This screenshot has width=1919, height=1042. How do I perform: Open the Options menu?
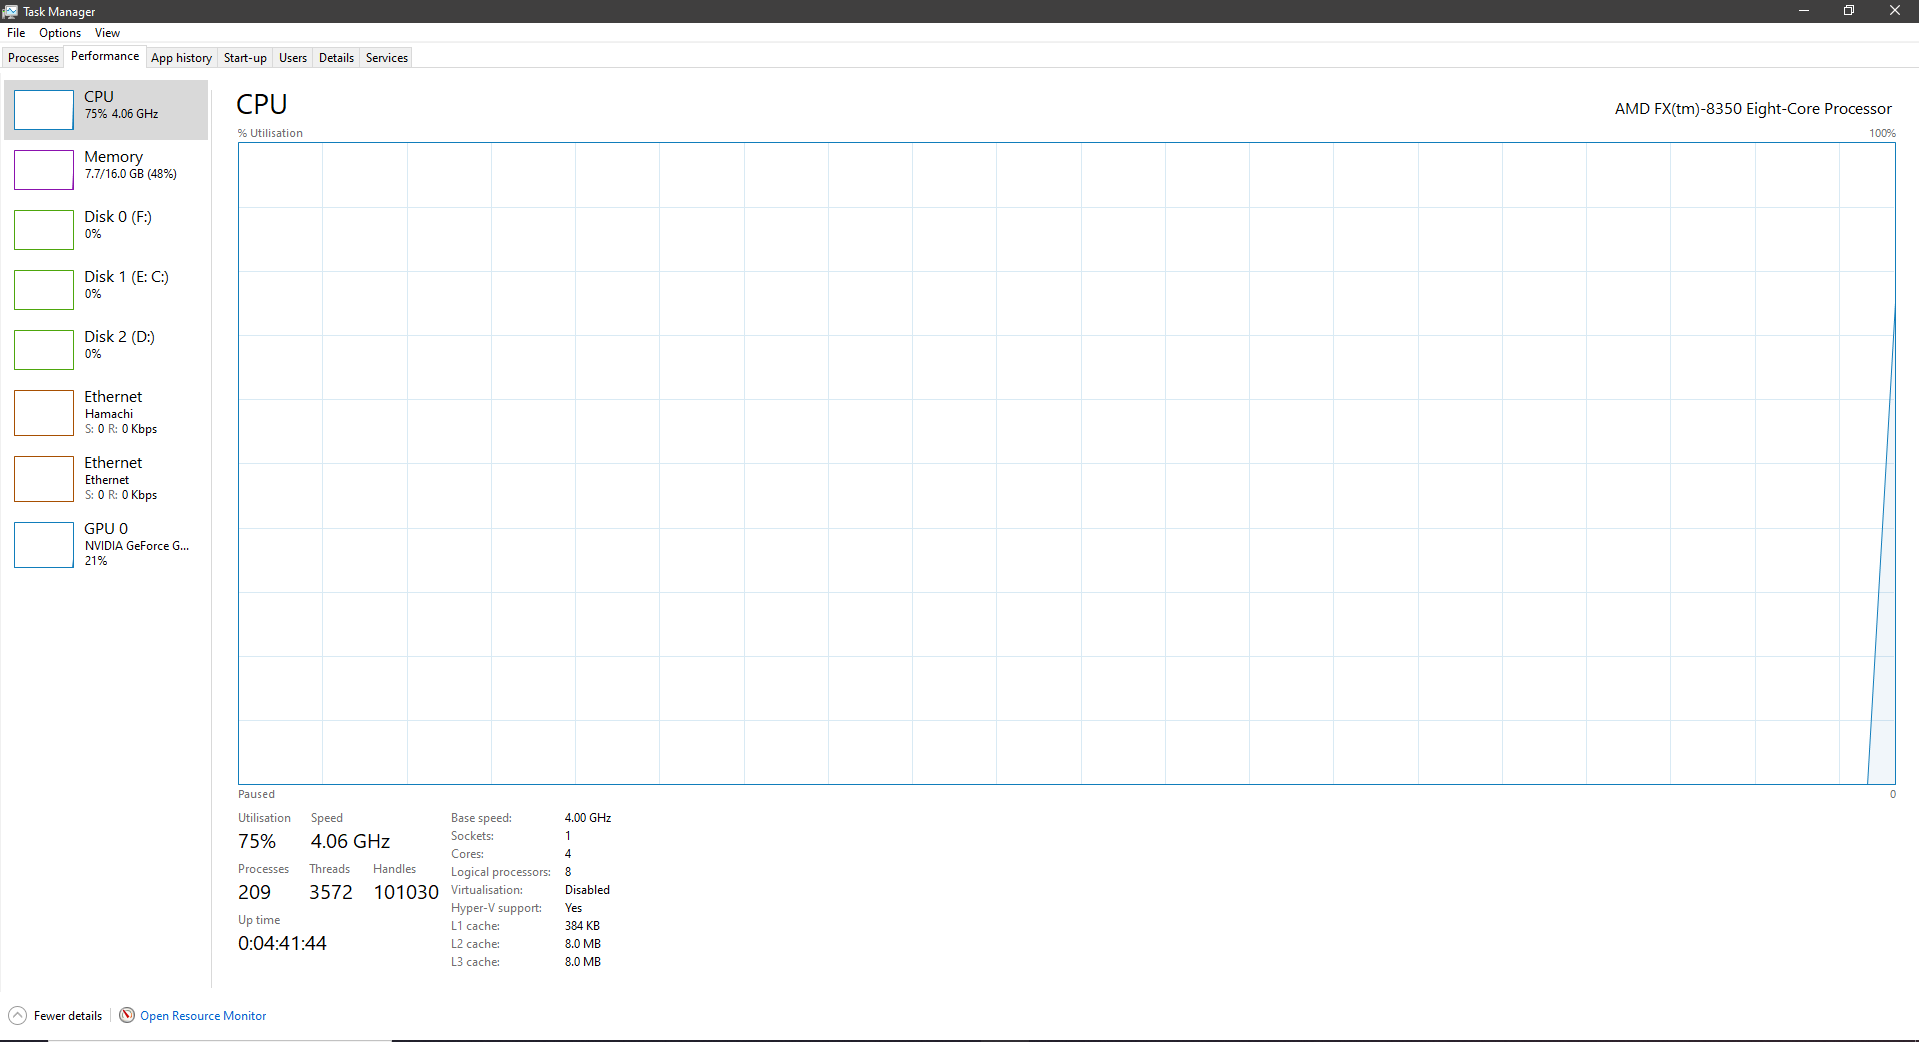tap(59, 32)
